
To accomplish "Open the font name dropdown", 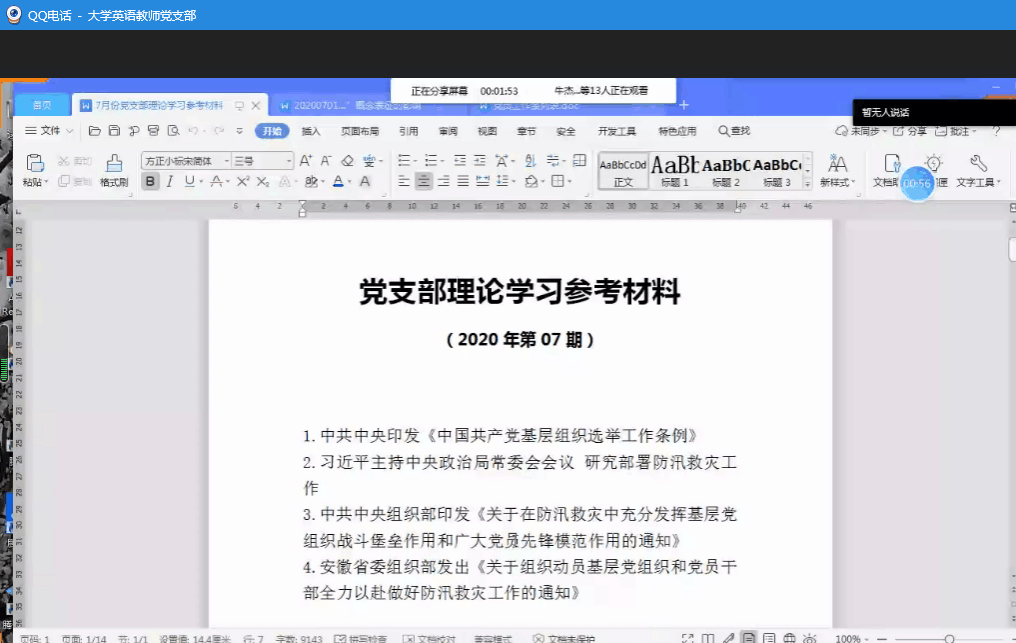I will coord(185,161).
